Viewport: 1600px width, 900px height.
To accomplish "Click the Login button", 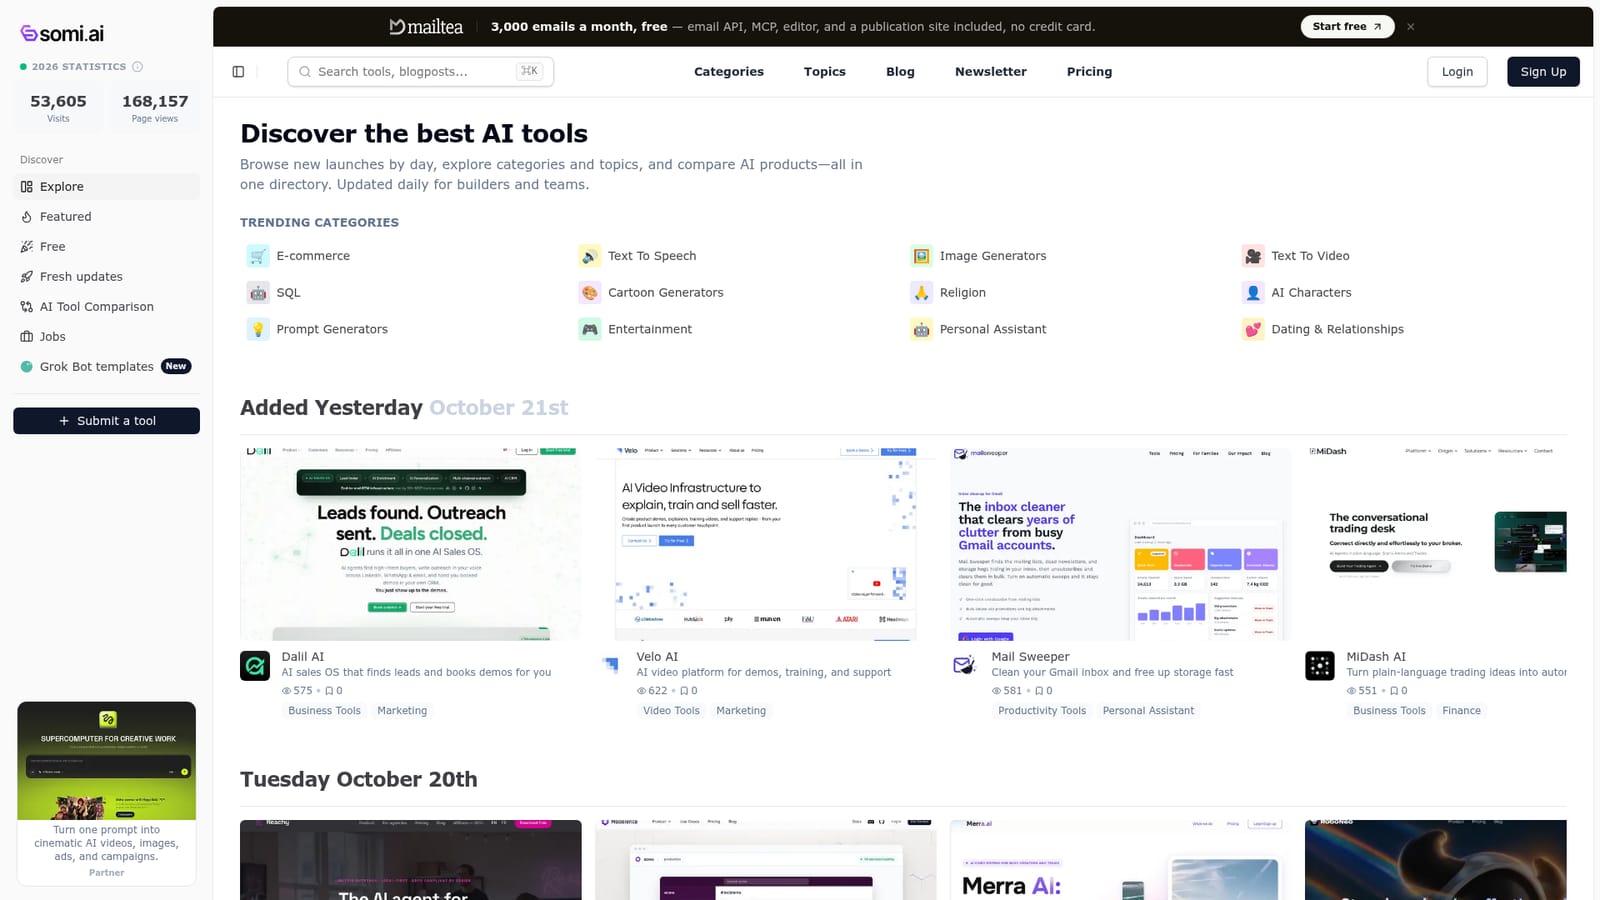I will tap(1457, 72).
